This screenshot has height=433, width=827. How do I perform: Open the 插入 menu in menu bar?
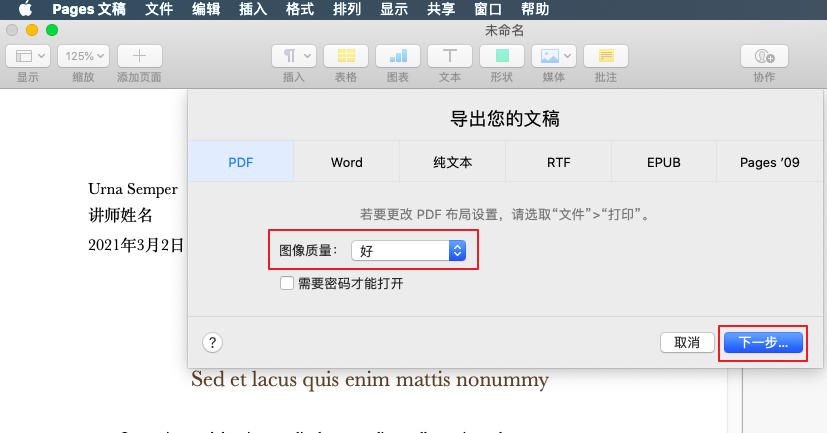click(253, 9)
